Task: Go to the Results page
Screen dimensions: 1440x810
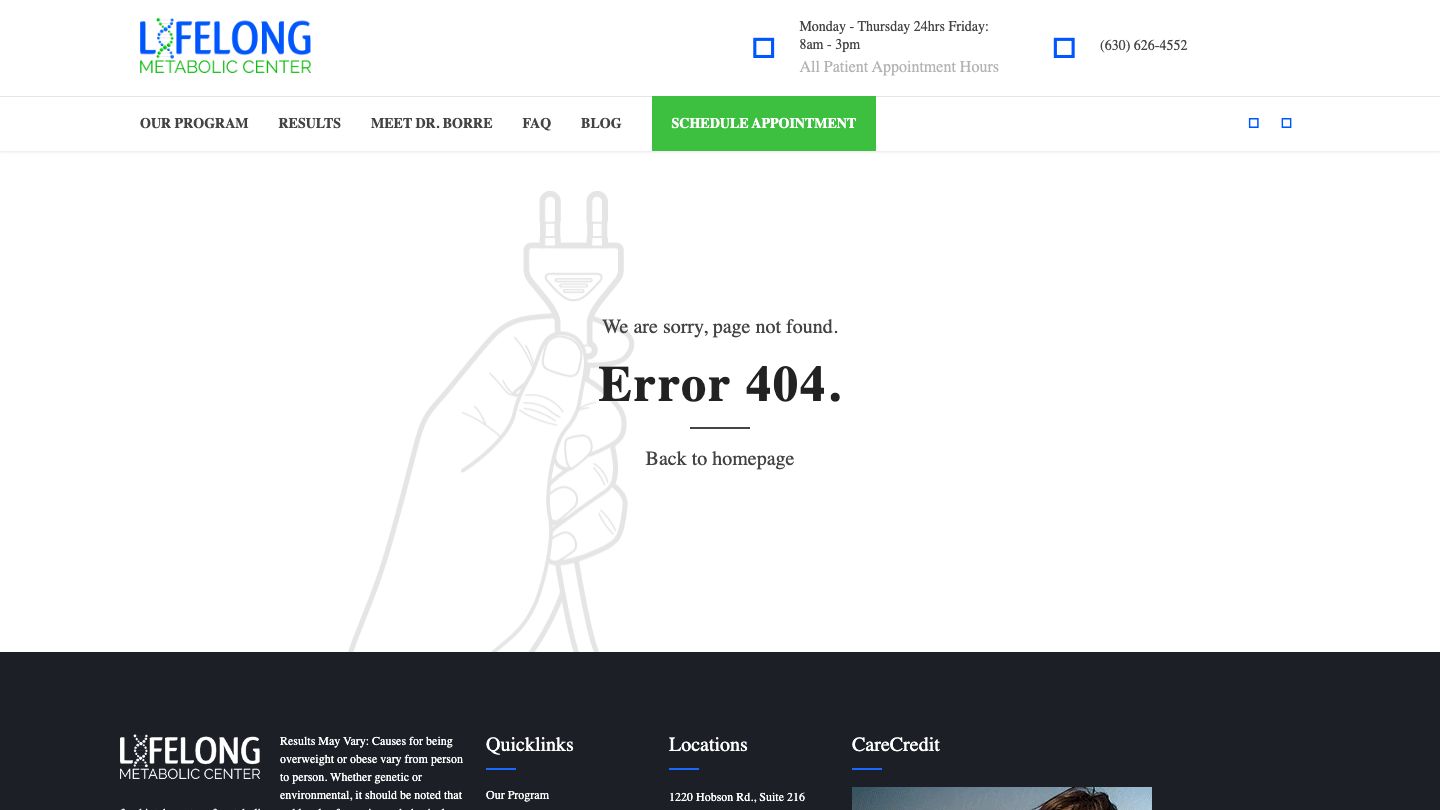Action: (309, 123)
